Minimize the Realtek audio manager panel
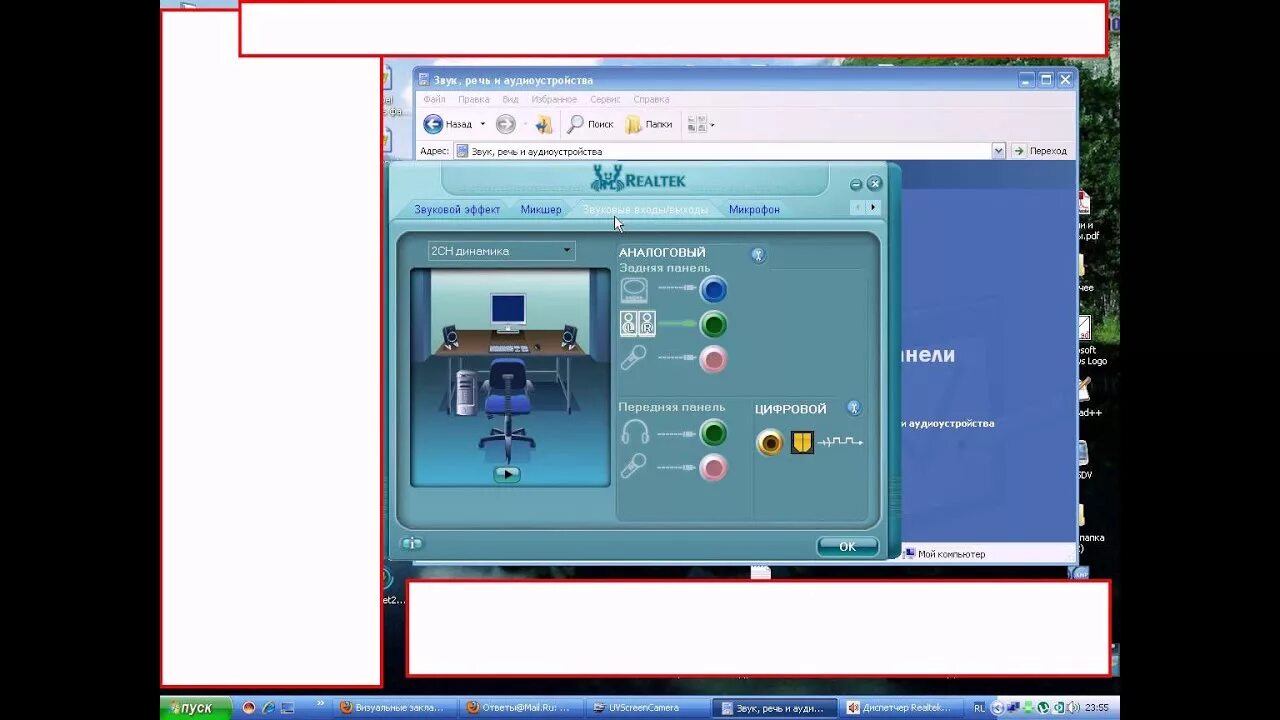 pos(856,184)
